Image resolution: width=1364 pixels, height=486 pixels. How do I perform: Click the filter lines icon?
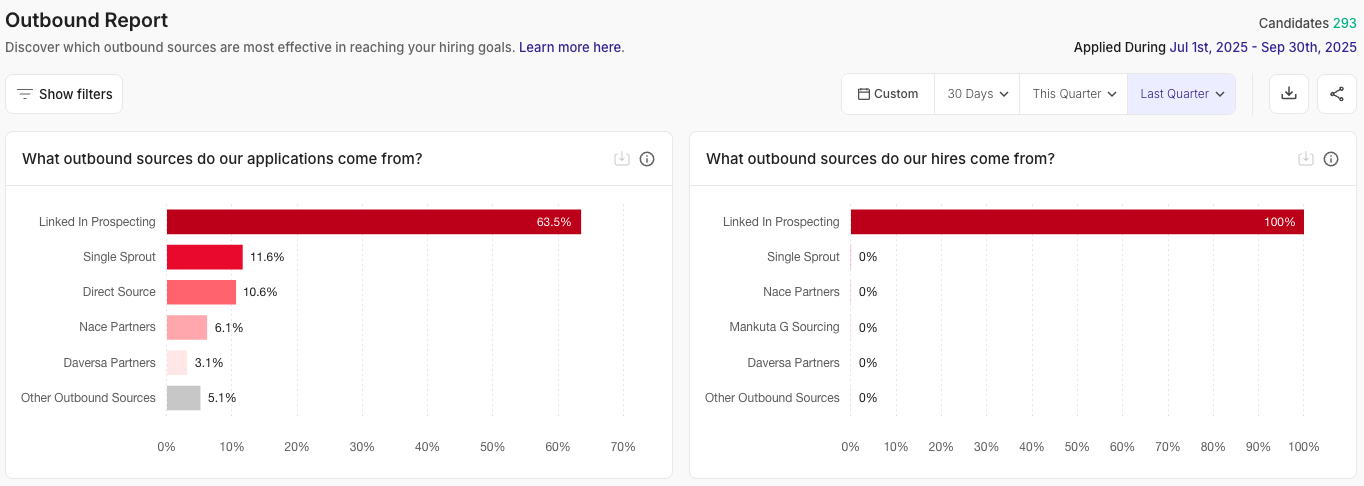pos(25,94)
